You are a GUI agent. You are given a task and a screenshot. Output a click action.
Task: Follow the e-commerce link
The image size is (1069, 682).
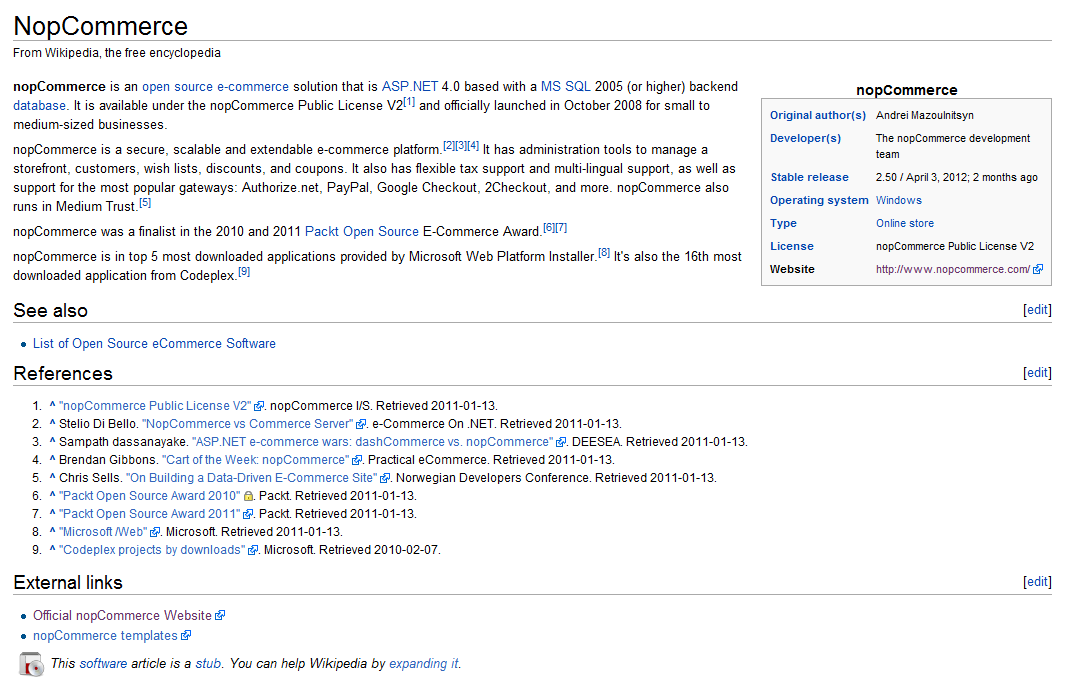[x=253, y=87]
